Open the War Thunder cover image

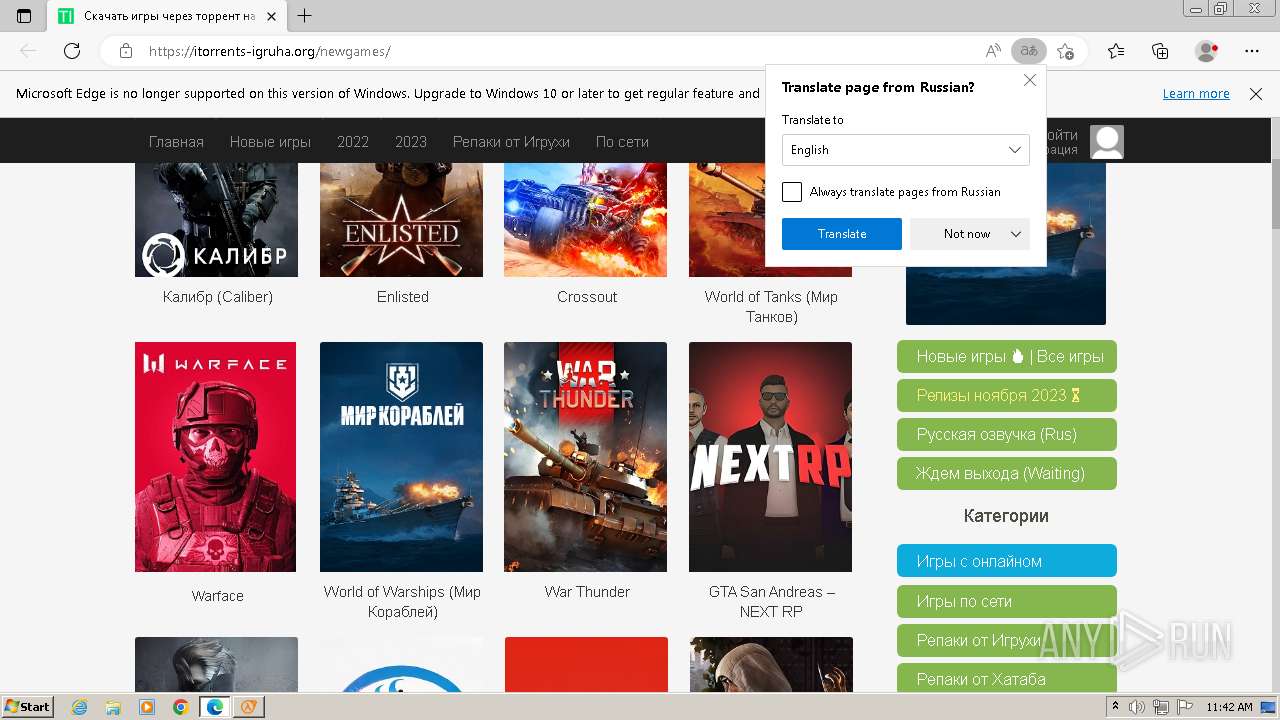pyautogui.click(x=585, y=457)
